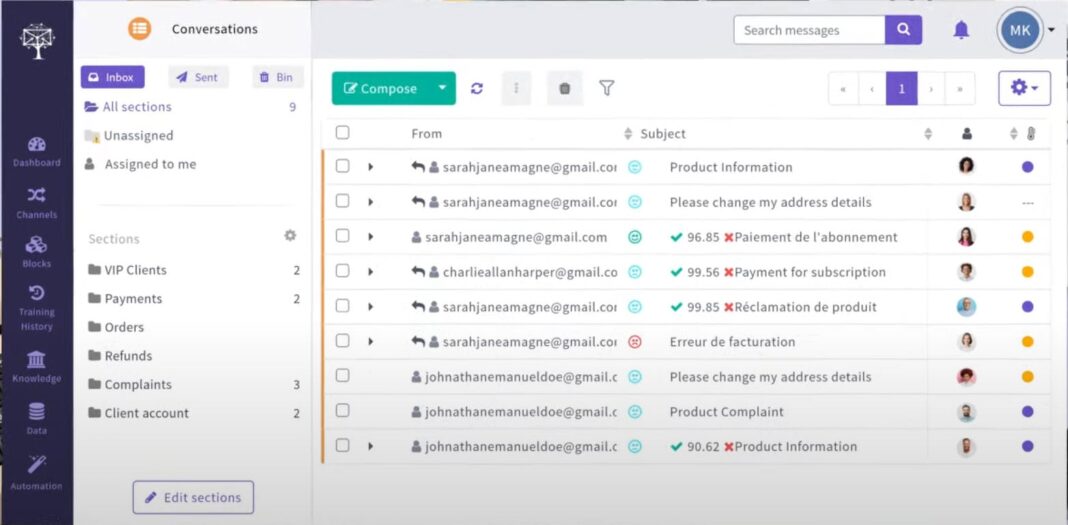Switch to the Sent tab
Image resolution: width=1068 pixels, height=525 pixels.
point(198,77)
